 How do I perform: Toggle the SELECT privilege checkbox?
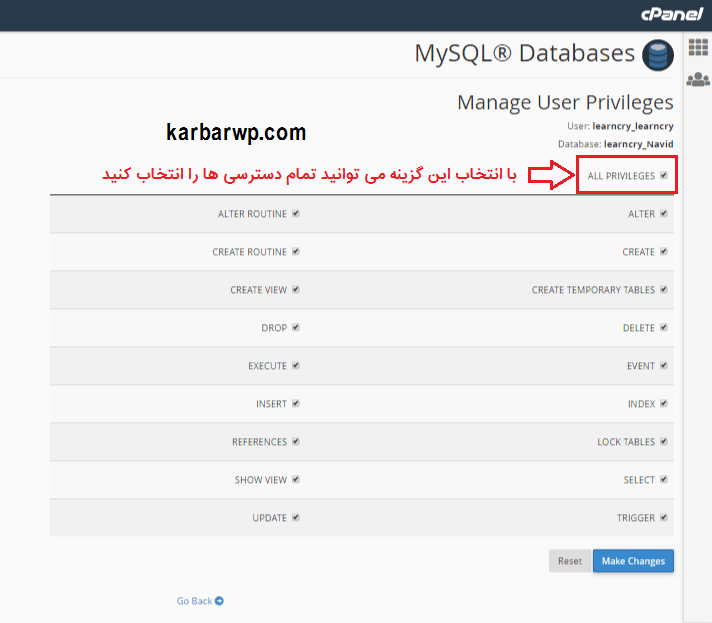(664, 479)
